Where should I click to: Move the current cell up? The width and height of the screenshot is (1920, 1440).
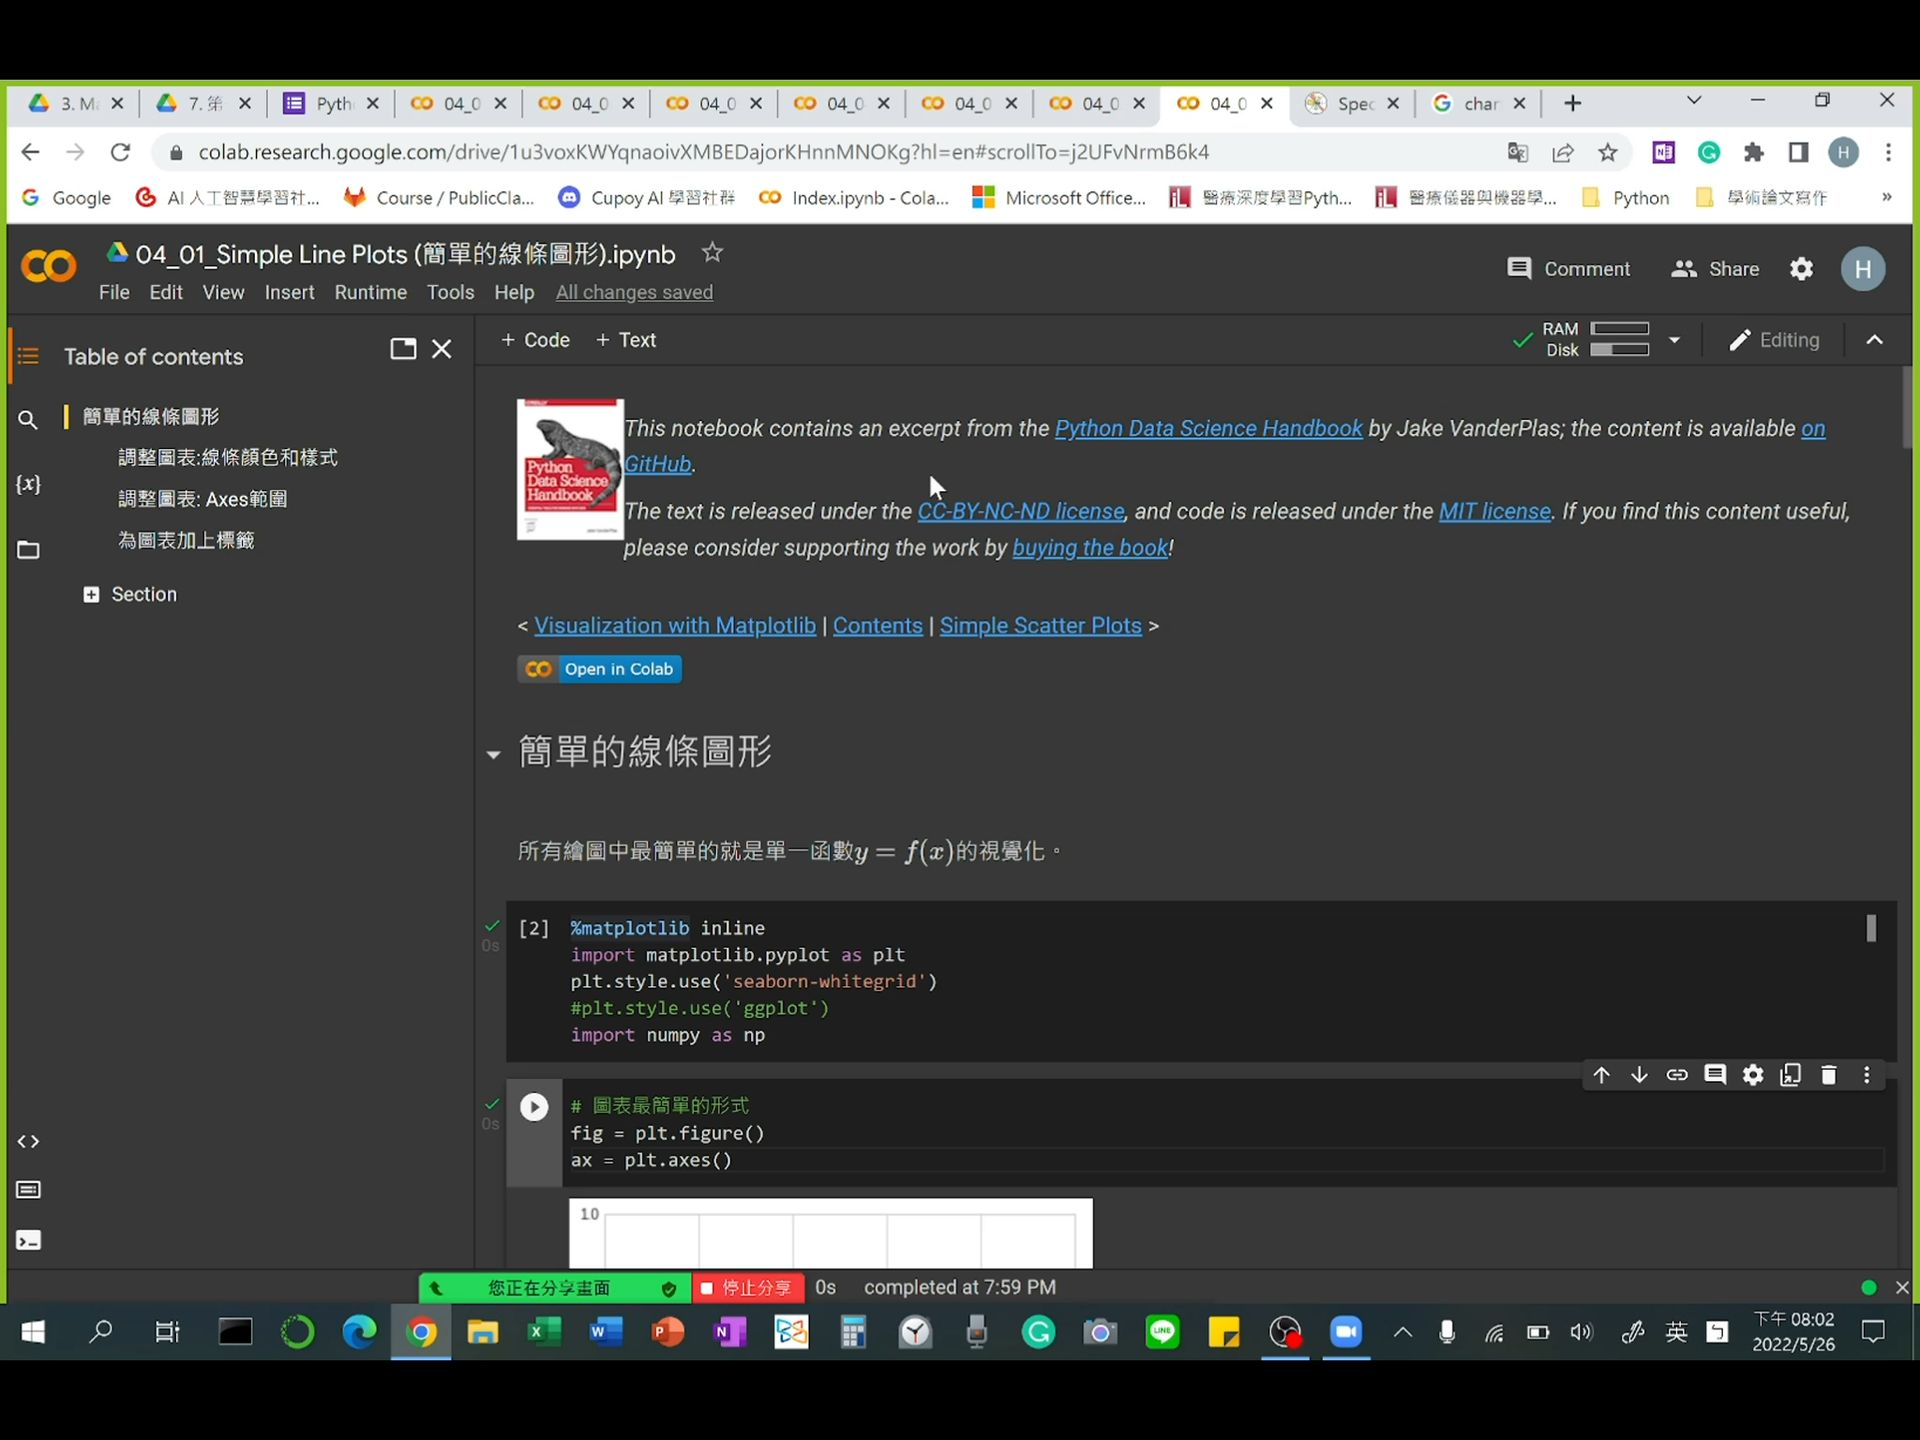pos(1601,1074)
